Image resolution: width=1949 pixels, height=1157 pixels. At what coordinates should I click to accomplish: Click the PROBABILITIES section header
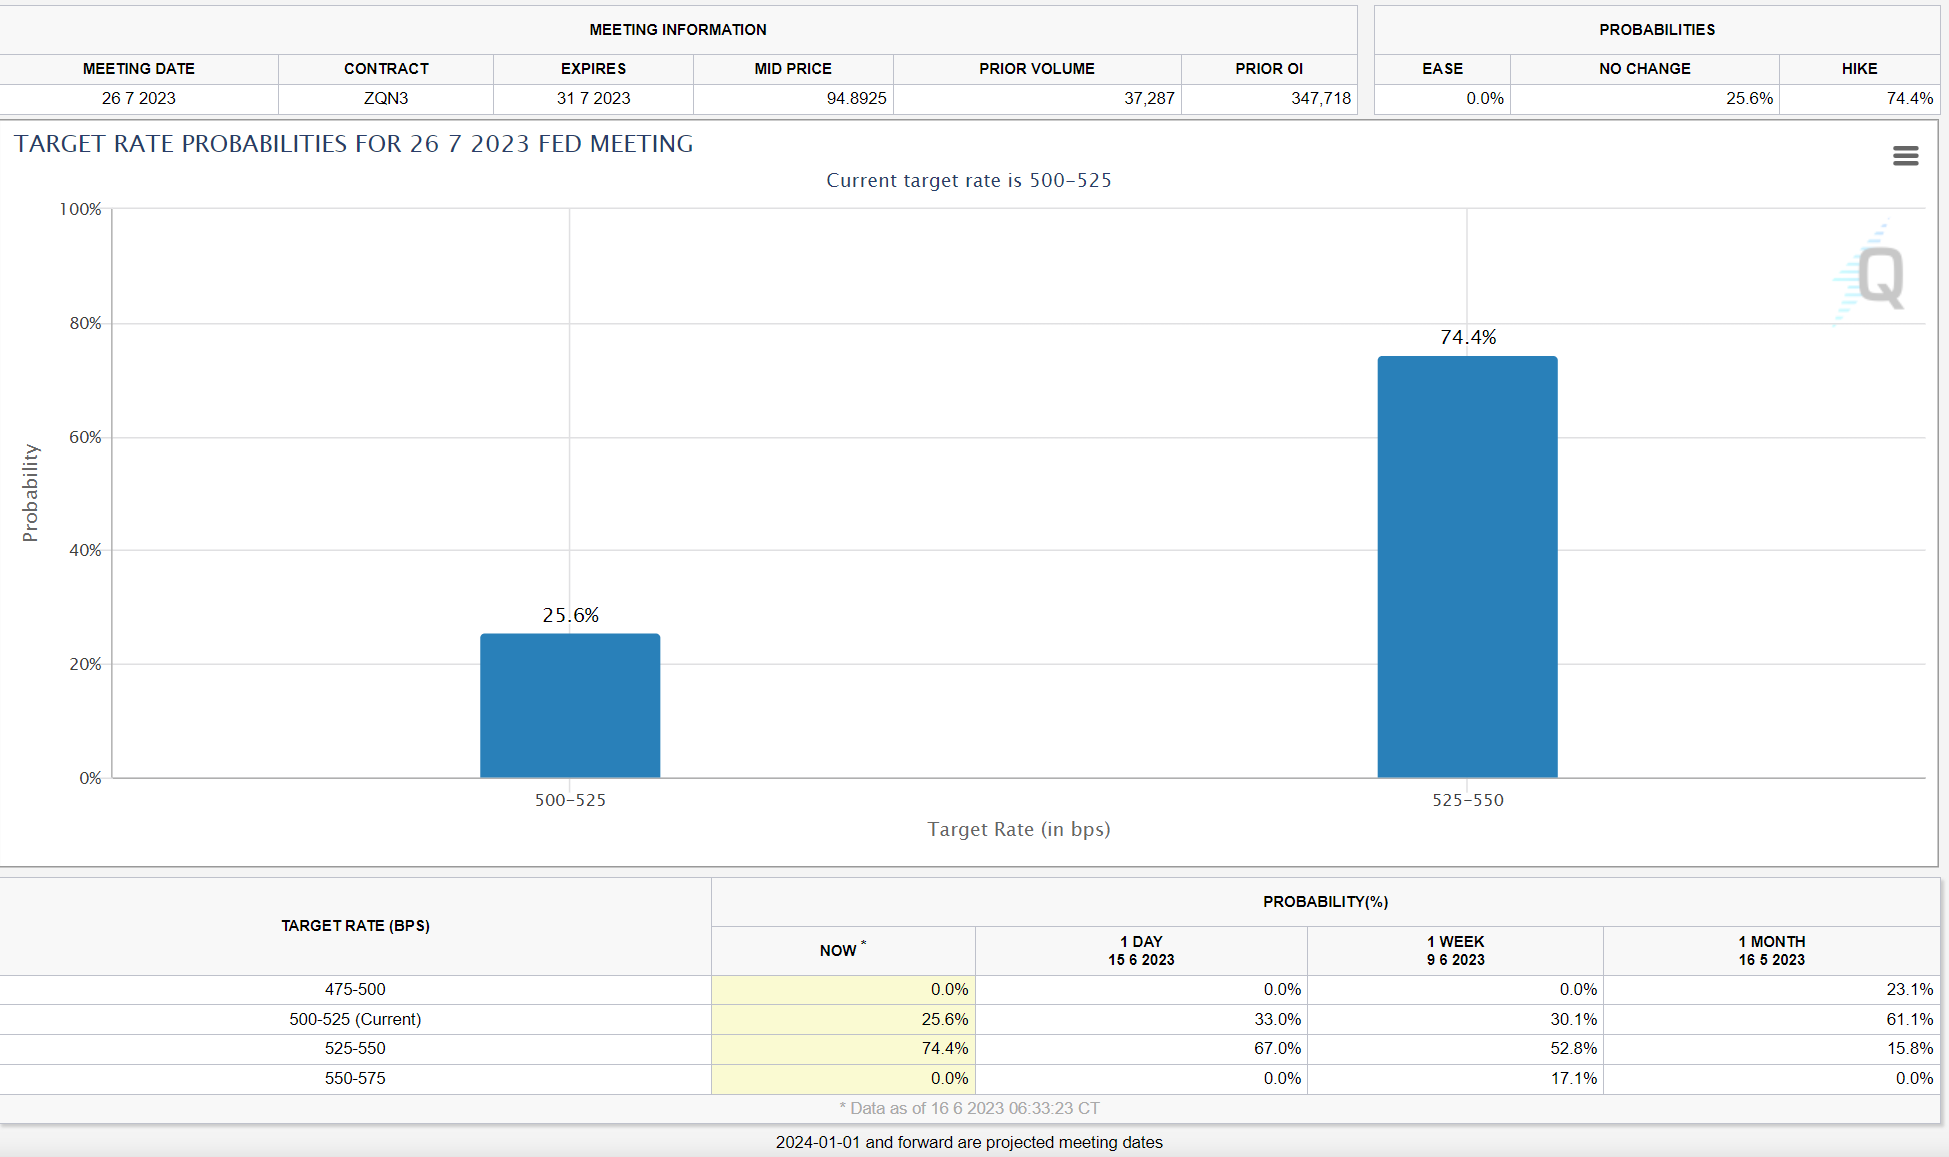point(1657,30)
